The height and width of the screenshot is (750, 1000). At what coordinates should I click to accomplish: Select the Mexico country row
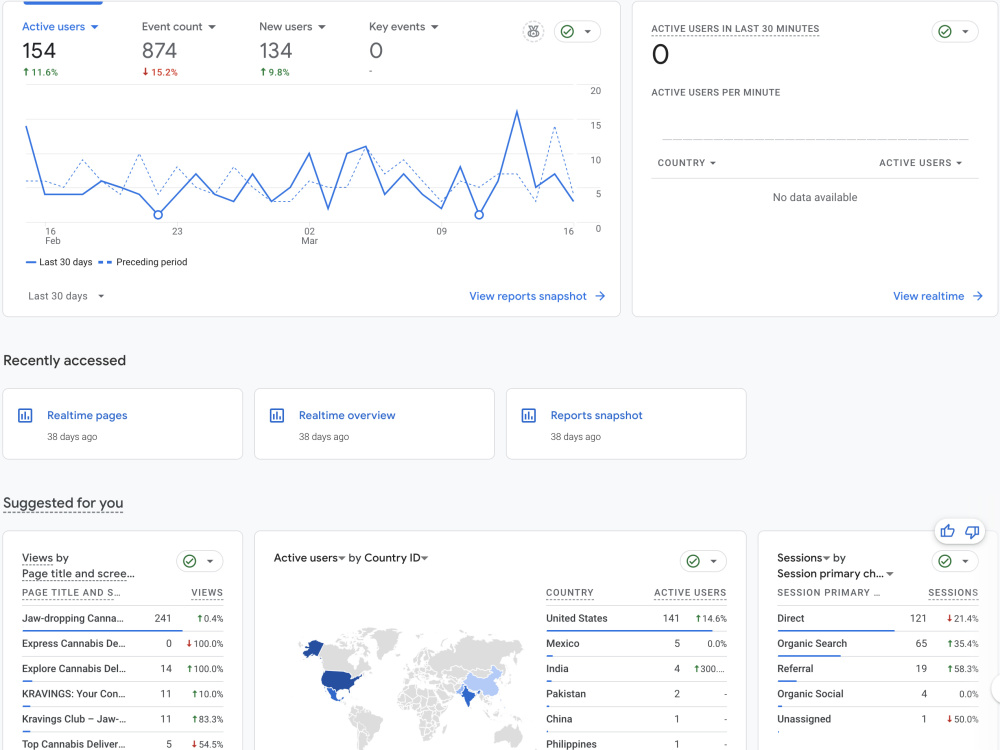pos(636,643)
